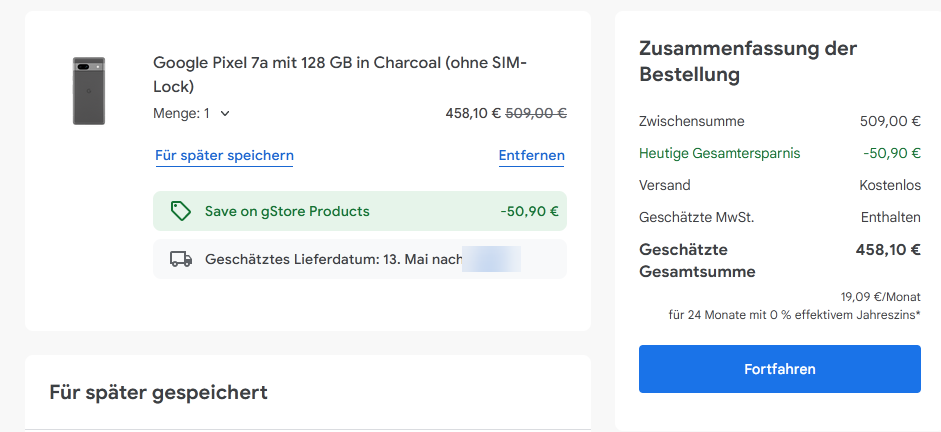The image size is (941, 432).
Task: Click the blurred delivery location
Action: click(492, 259)
